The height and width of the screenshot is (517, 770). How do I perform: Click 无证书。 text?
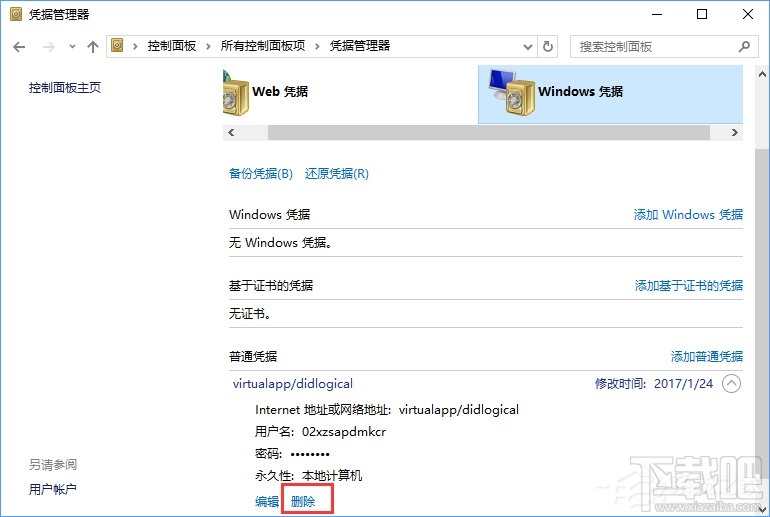(x=250, y=314)
